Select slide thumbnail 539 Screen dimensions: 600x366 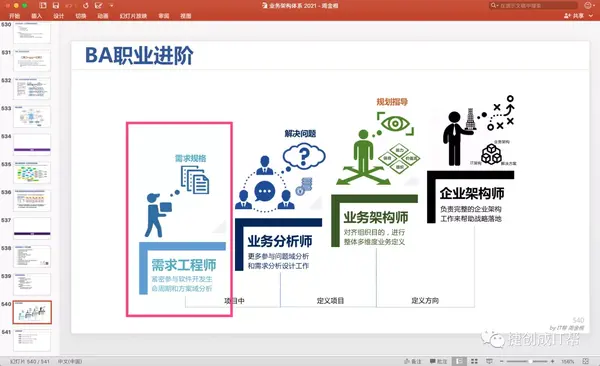(x=32, y=284)
